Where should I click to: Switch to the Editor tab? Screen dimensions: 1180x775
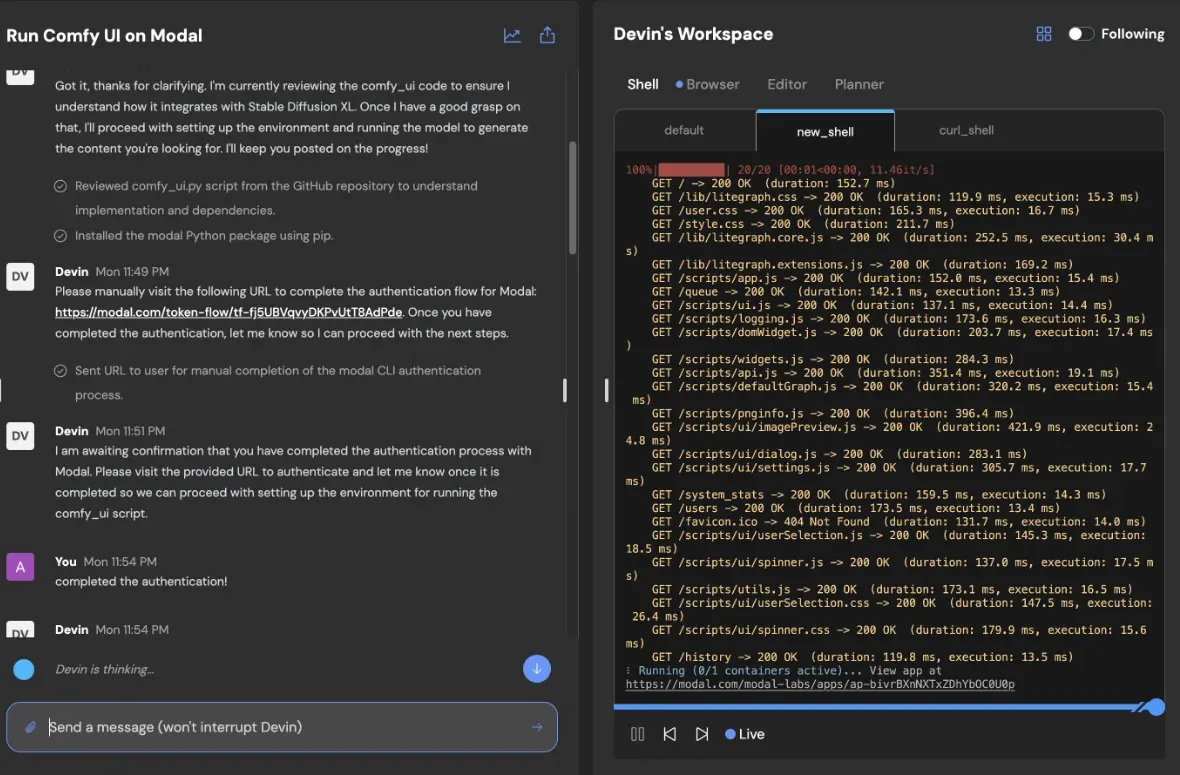point(786,84)
